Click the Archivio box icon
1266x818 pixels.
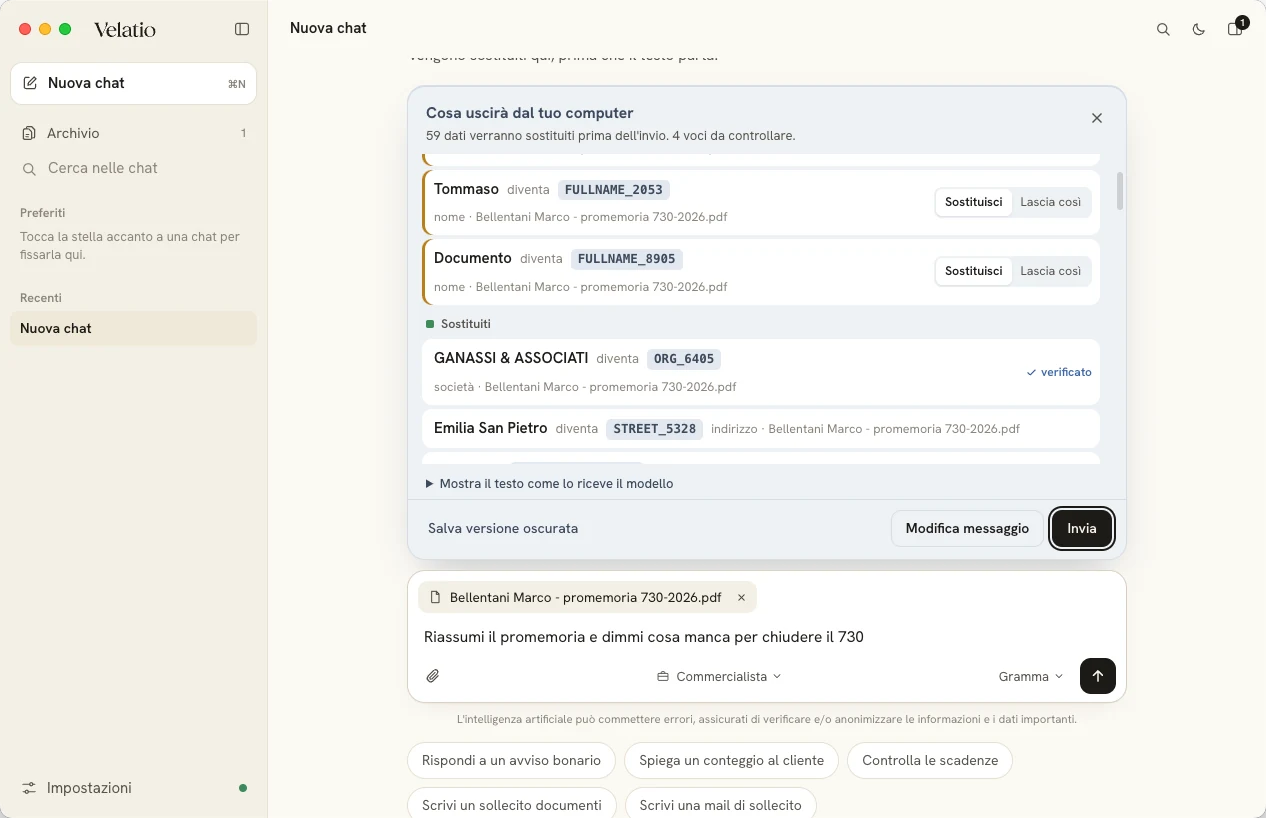[x=29, y=133]
